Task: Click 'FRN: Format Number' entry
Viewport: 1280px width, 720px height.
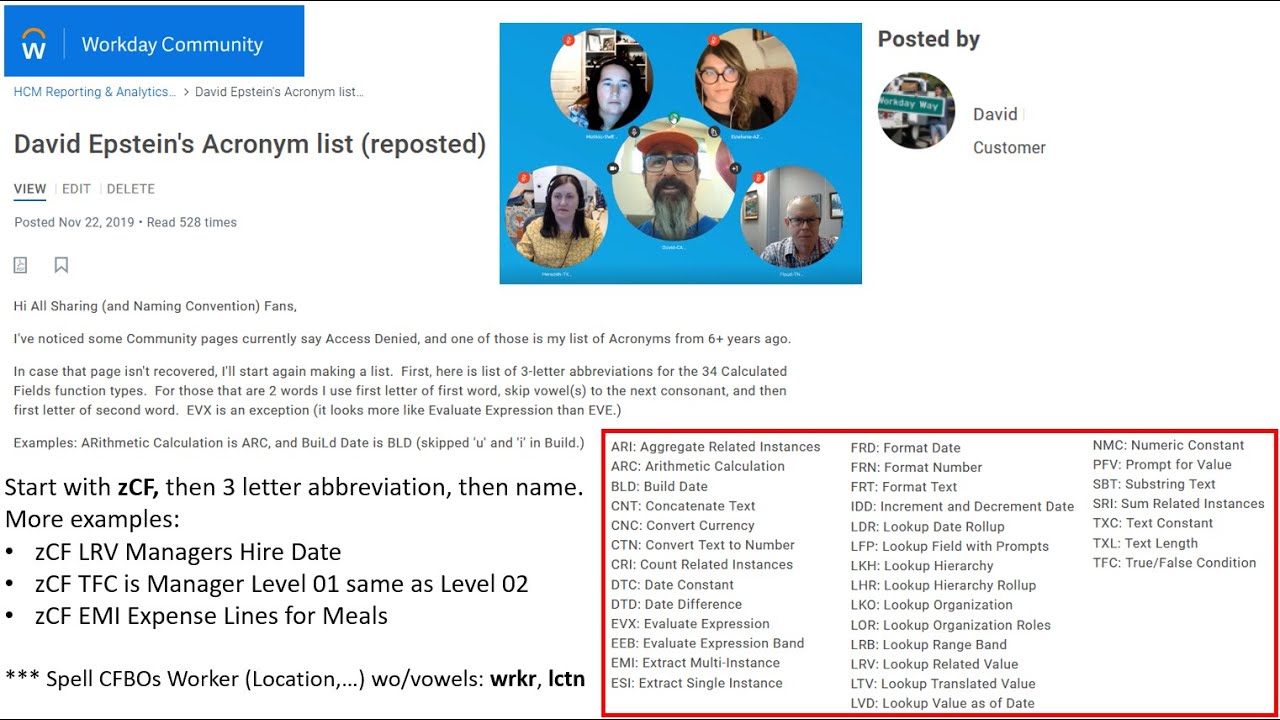Action: (916, 467)
